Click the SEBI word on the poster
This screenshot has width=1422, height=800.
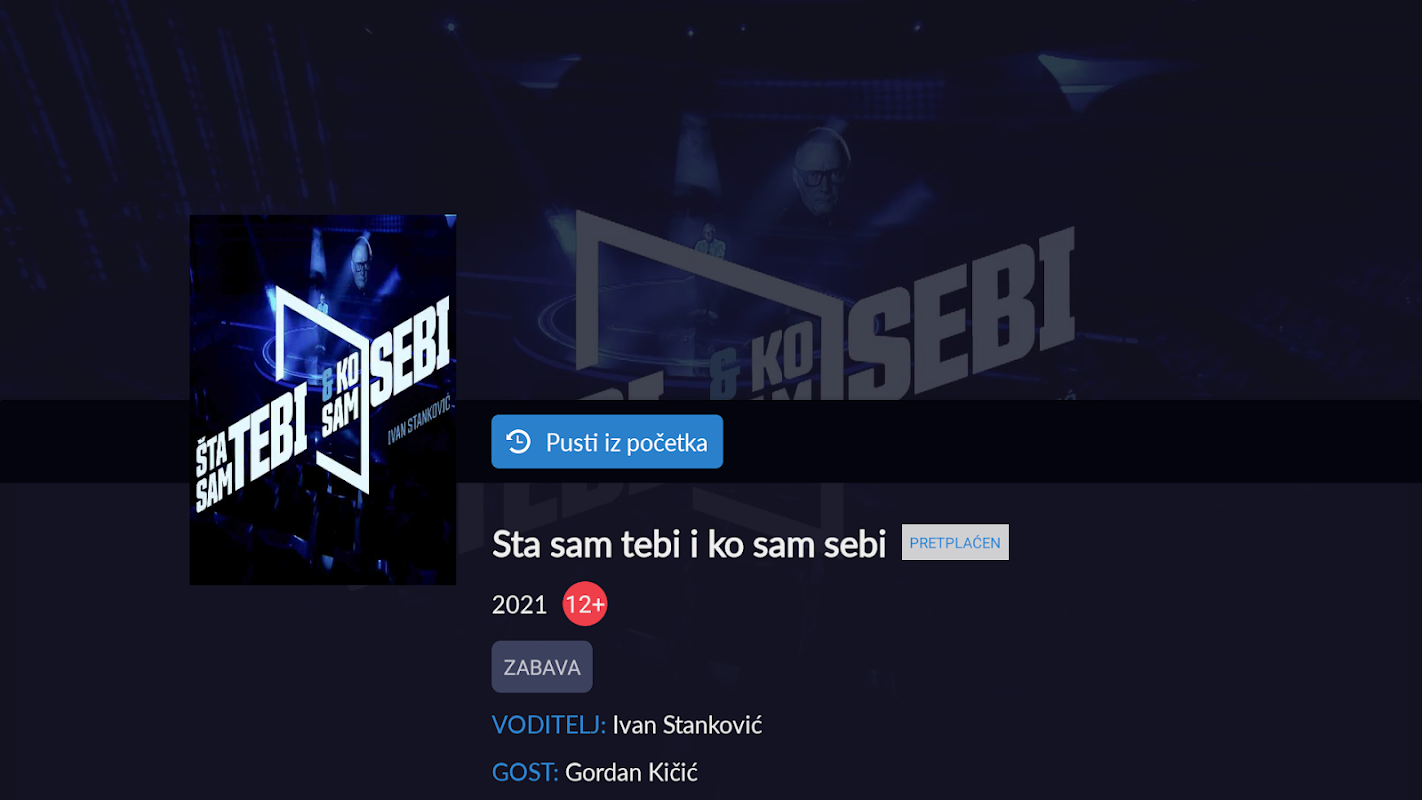point(410,350)
